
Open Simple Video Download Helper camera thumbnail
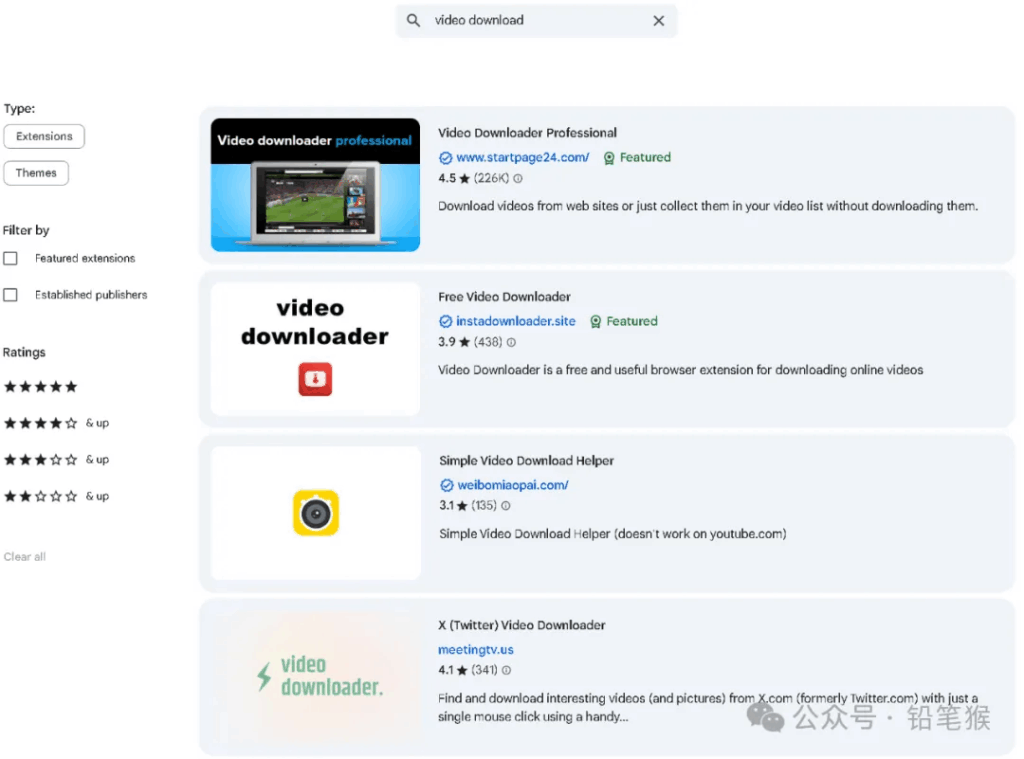click(316, 513)
